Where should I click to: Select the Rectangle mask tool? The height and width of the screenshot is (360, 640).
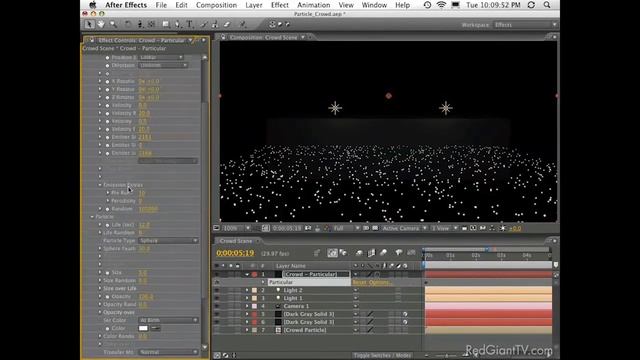click(x=166, y=24)
